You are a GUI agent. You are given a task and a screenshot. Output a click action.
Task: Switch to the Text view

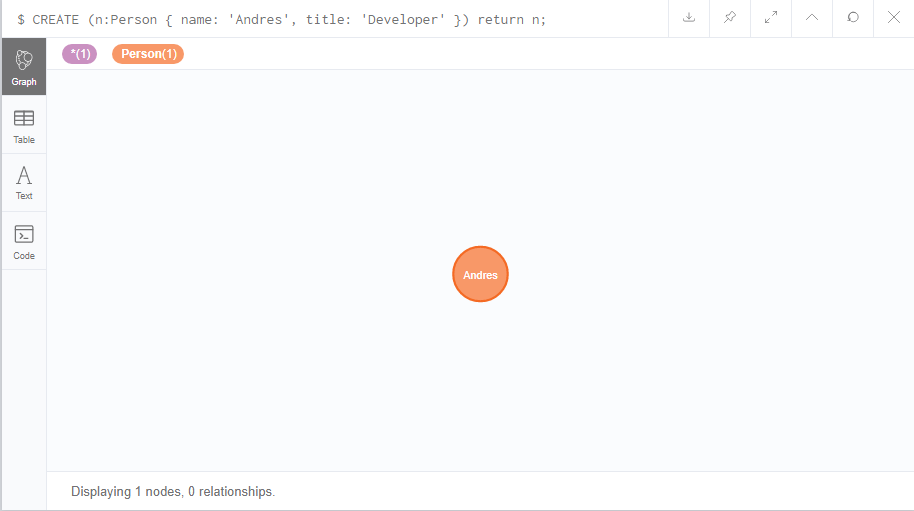[x=24, y=183]
